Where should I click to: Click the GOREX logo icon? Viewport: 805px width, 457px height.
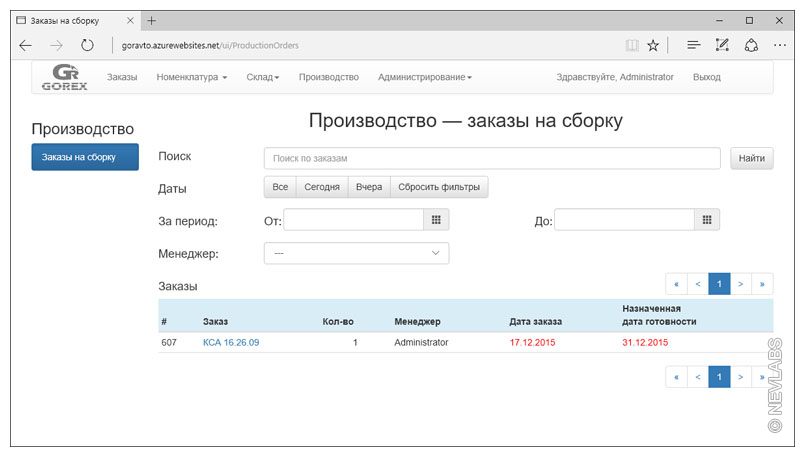pos(65,77)
